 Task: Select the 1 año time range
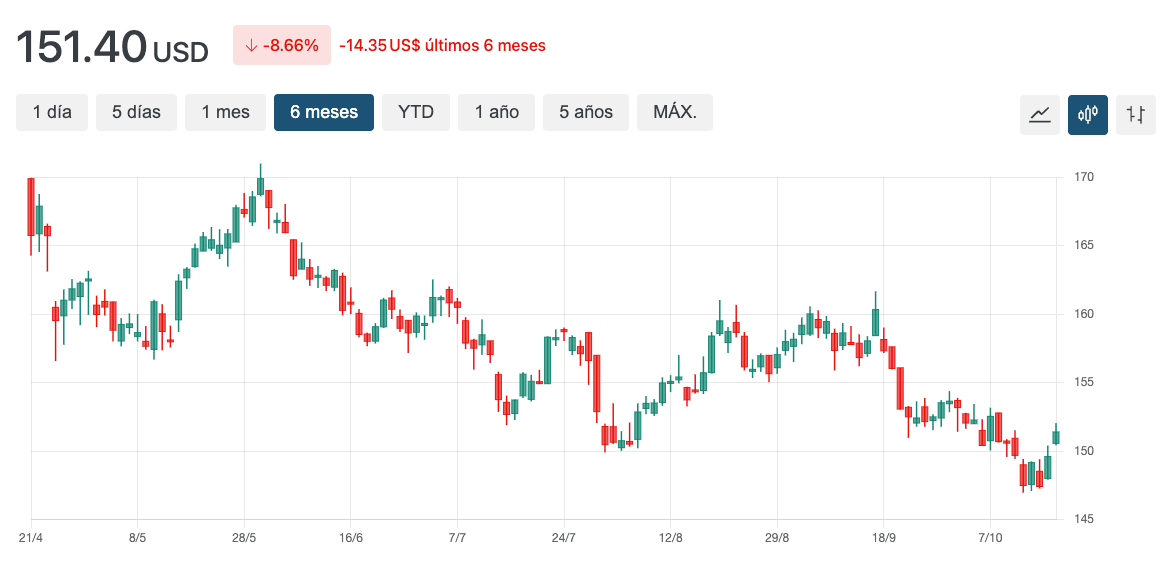(x=496, y=113)
